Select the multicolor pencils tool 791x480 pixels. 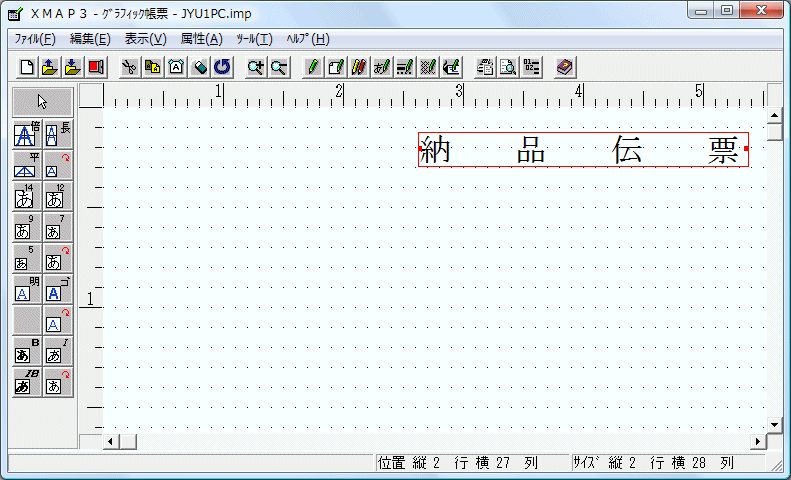359,67
